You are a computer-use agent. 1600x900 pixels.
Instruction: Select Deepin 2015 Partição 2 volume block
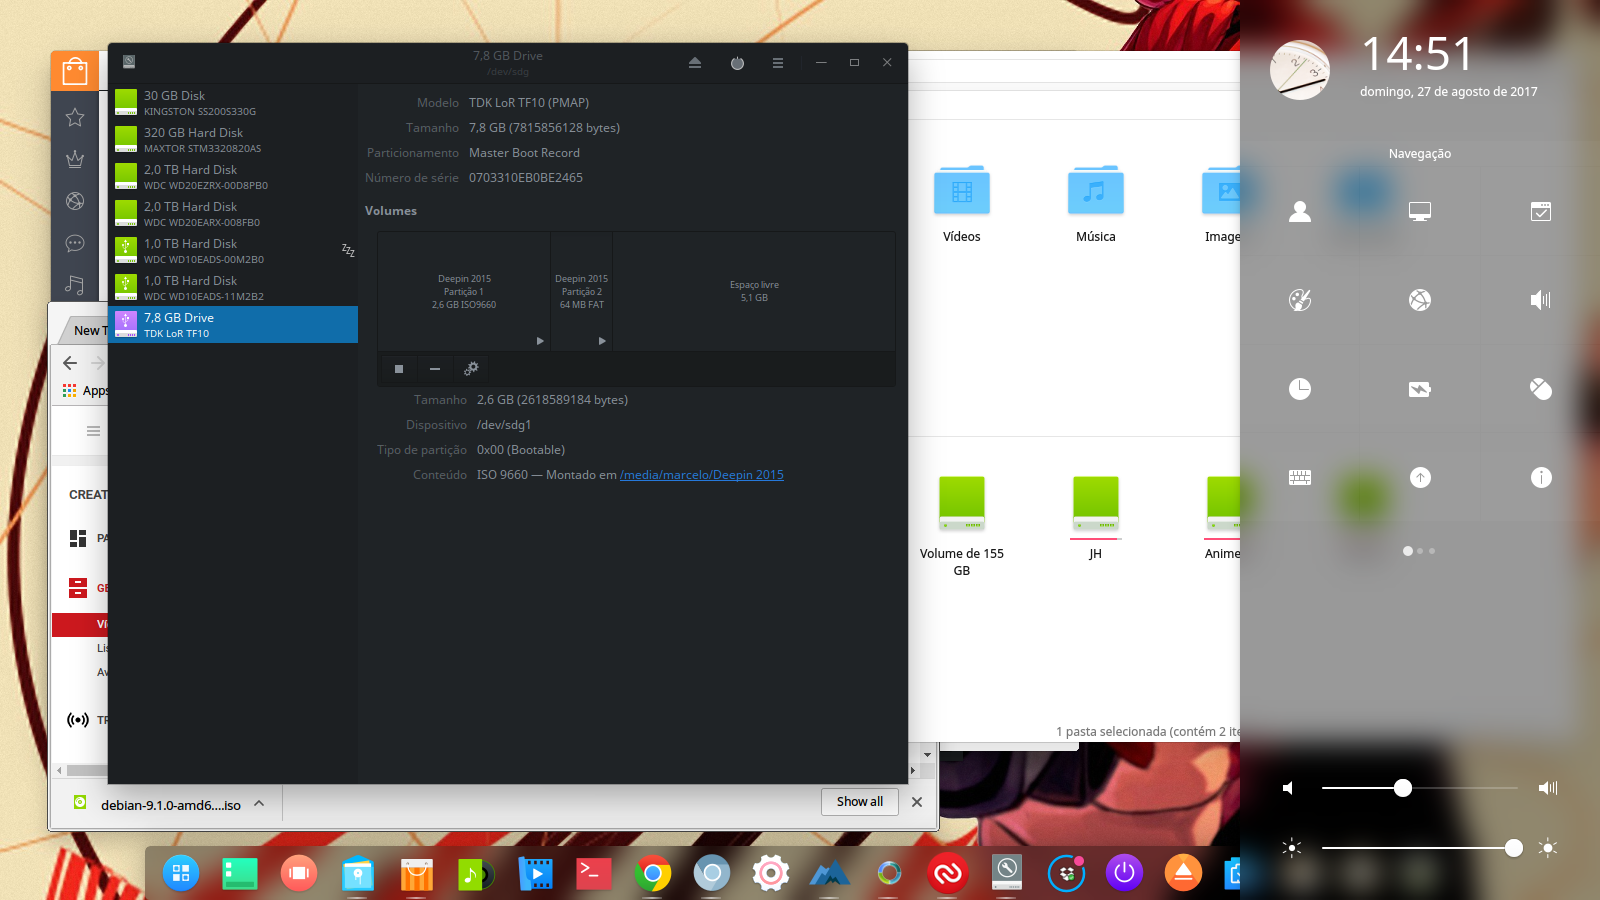point(582,291)
